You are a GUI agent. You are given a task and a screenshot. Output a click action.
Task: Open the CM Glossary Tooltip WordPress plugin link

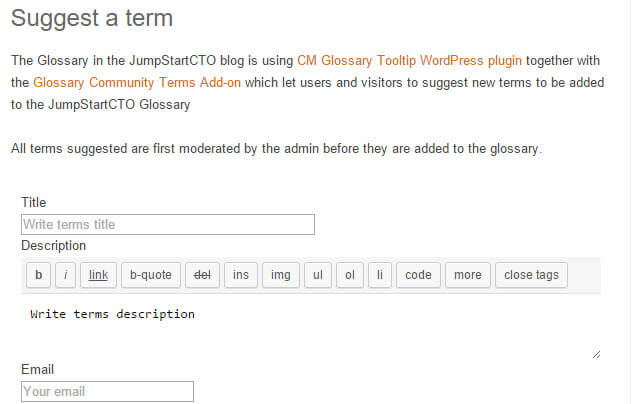(410, 60)
